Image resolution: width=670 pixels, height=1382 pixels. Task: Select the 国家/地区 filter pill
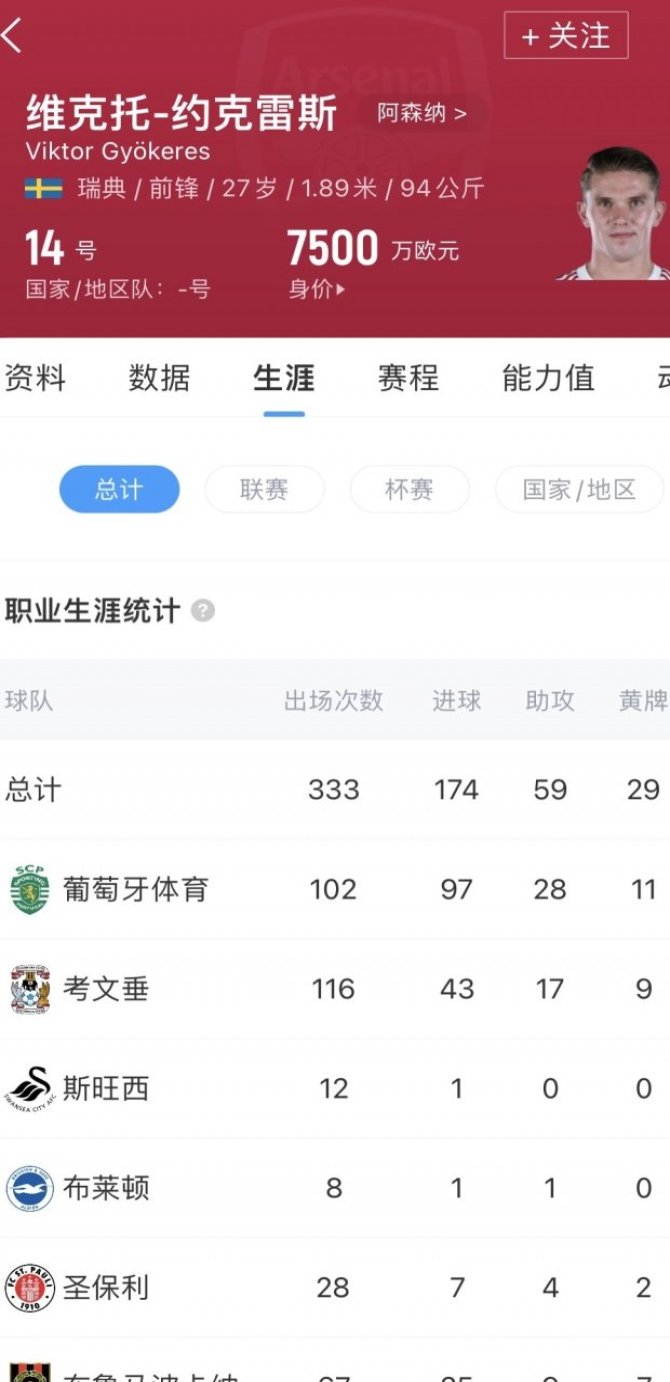click(x=579, y=489)
